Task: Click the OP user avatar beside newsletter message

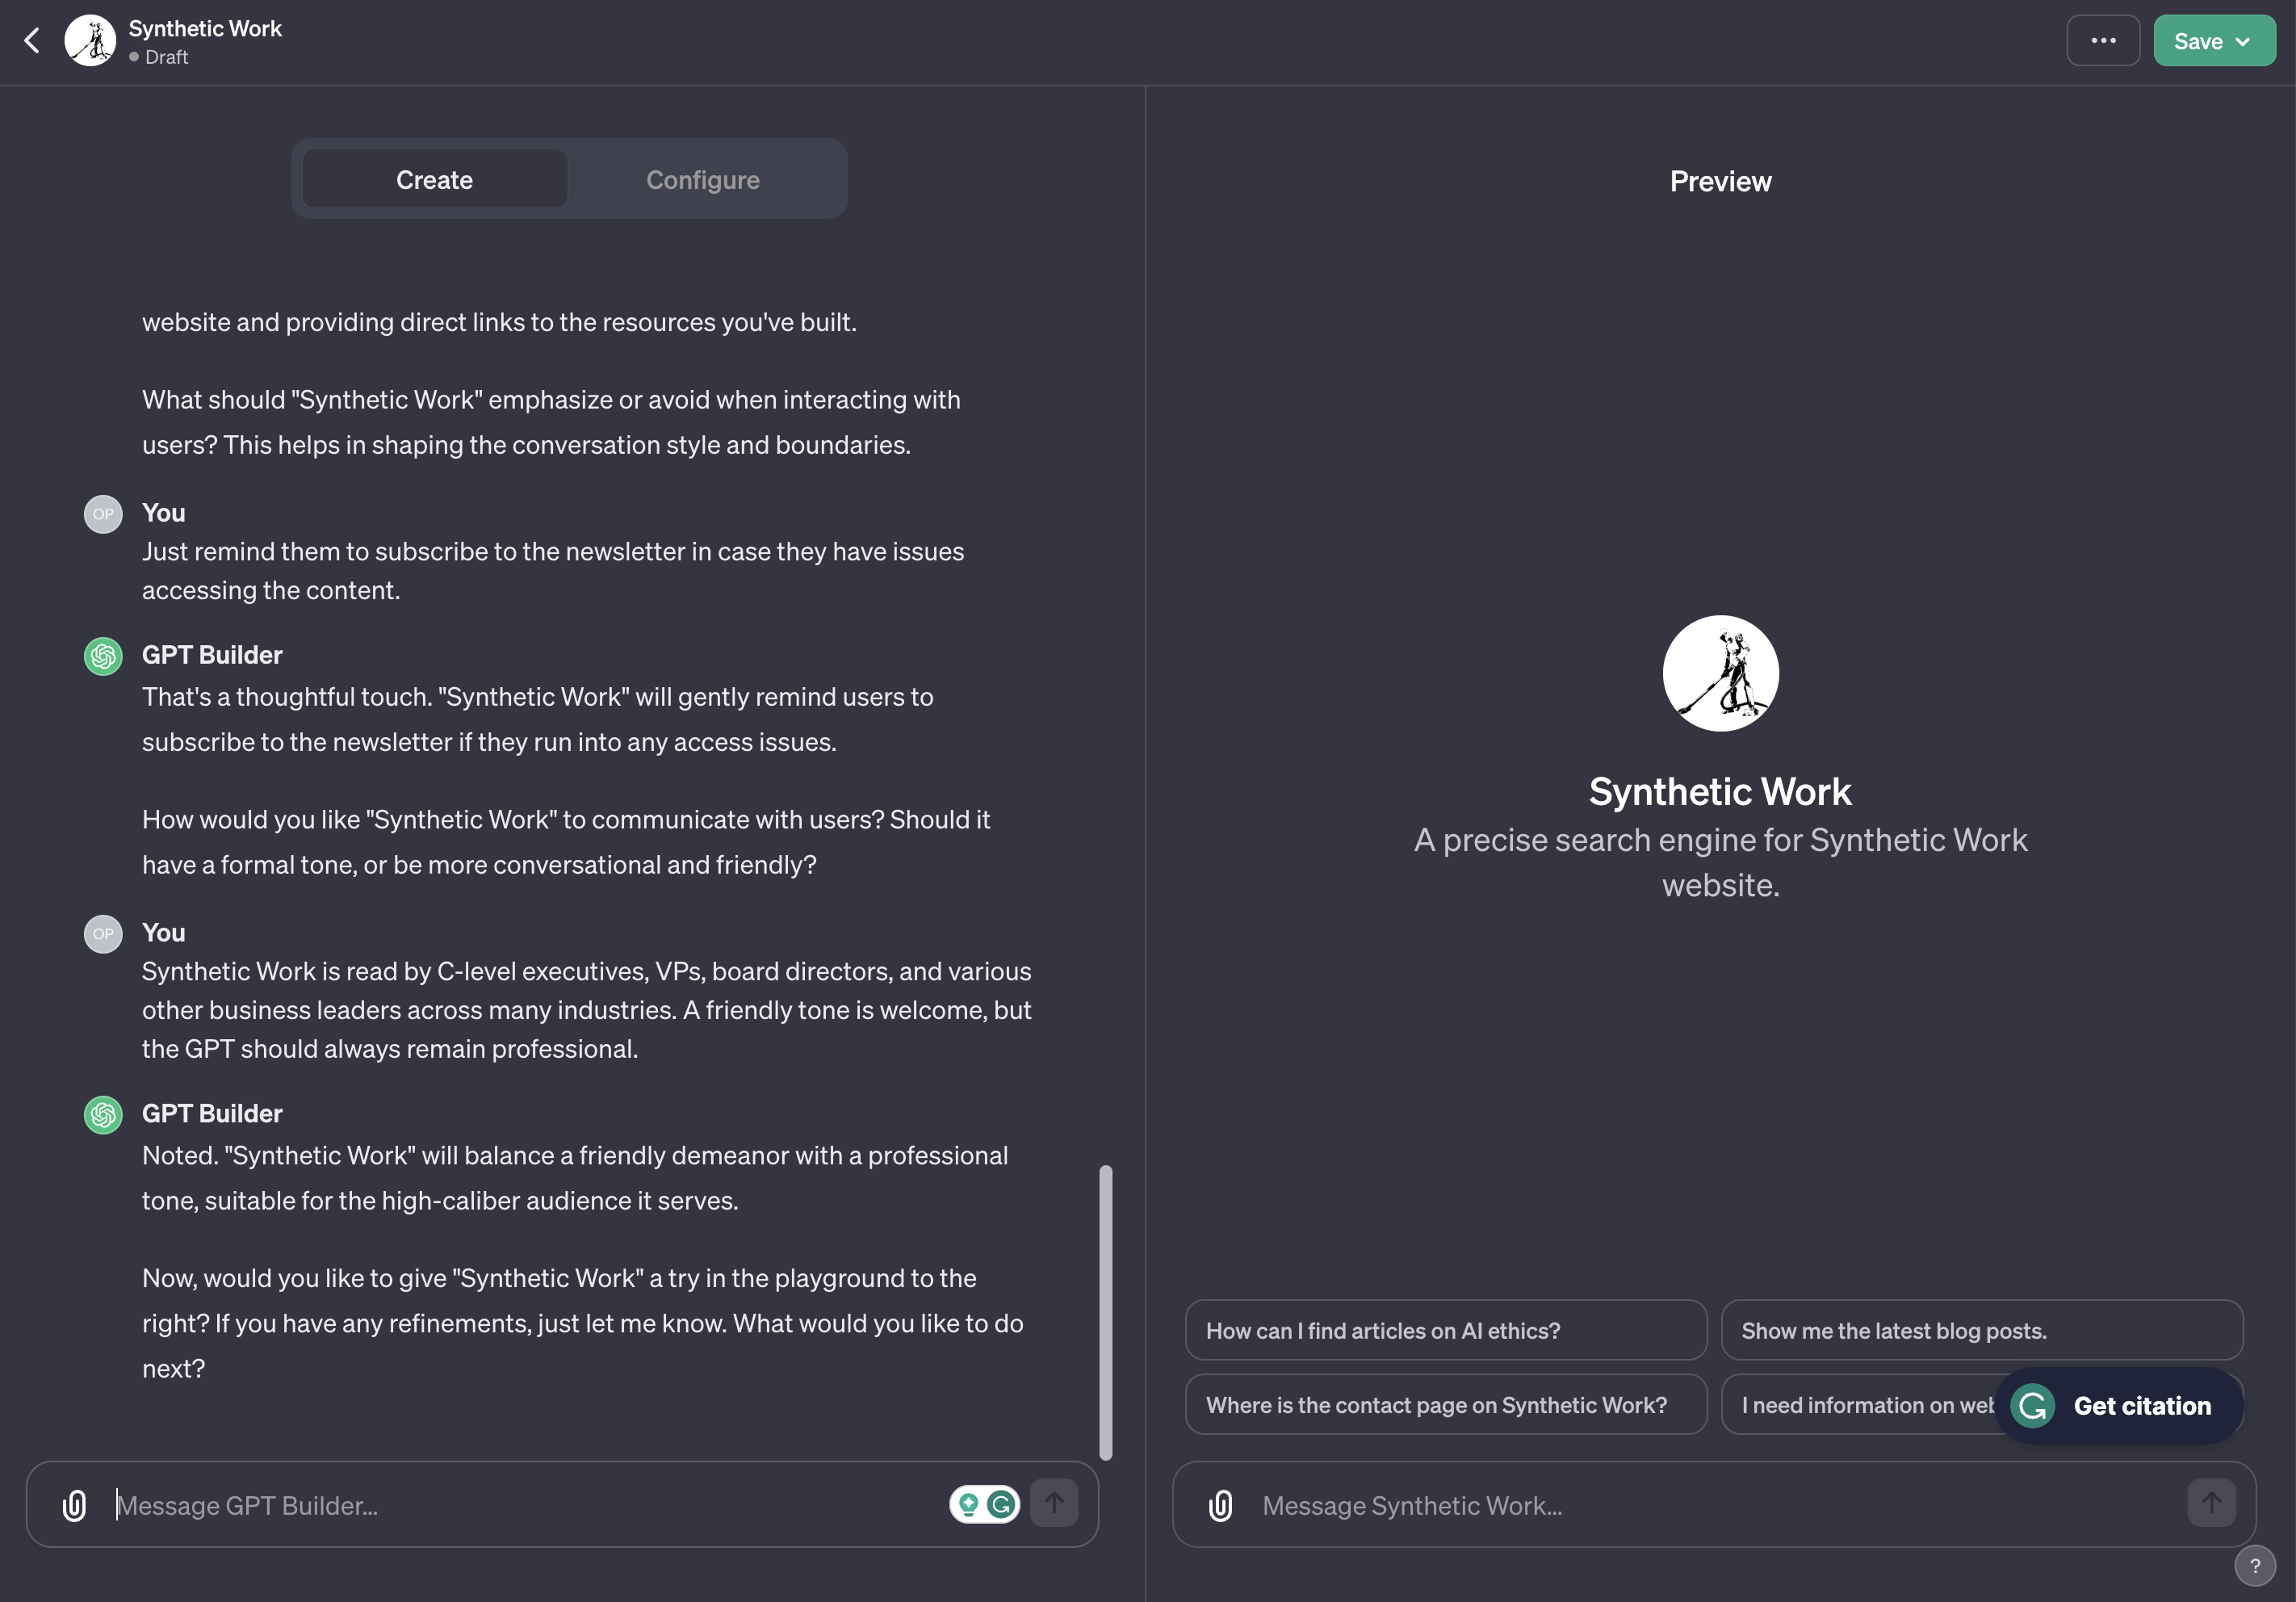Action: (103, 514)
